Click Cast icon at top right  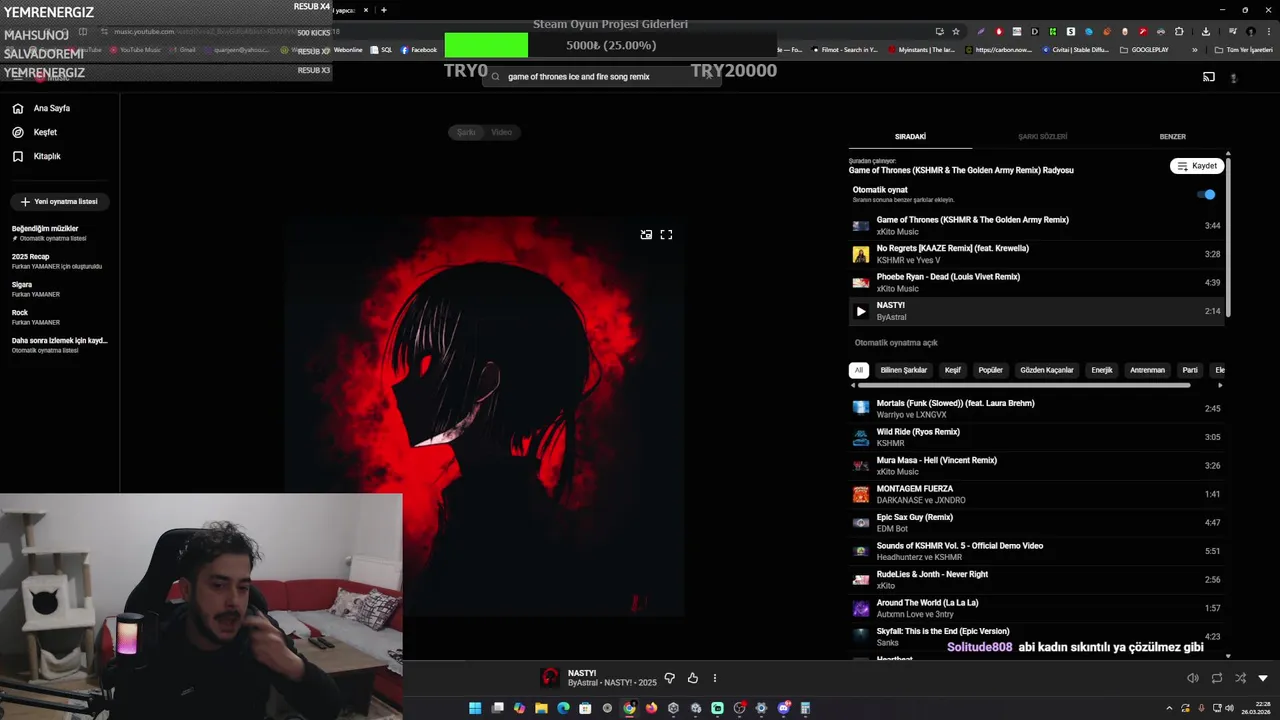[1209, 77]
